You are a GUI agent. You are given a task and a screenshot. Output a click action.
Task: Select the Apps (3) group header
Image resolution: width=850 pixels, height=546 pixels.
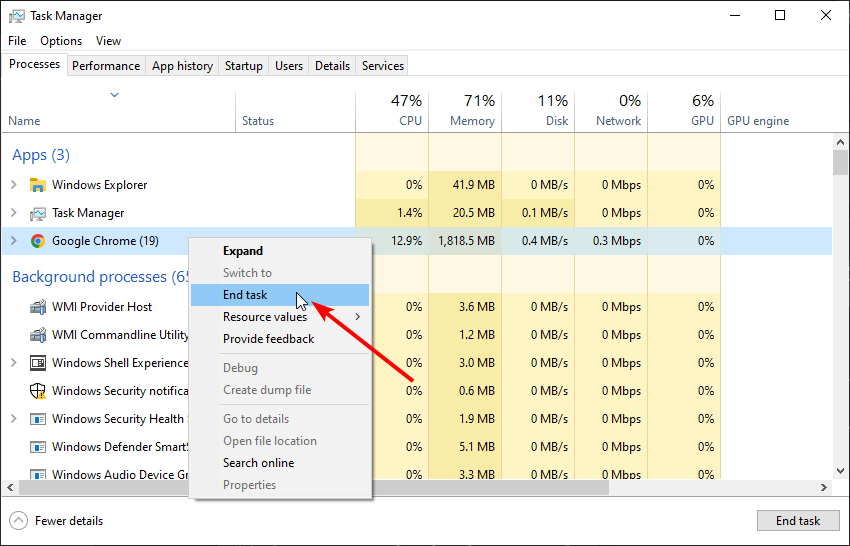(41, 155)
